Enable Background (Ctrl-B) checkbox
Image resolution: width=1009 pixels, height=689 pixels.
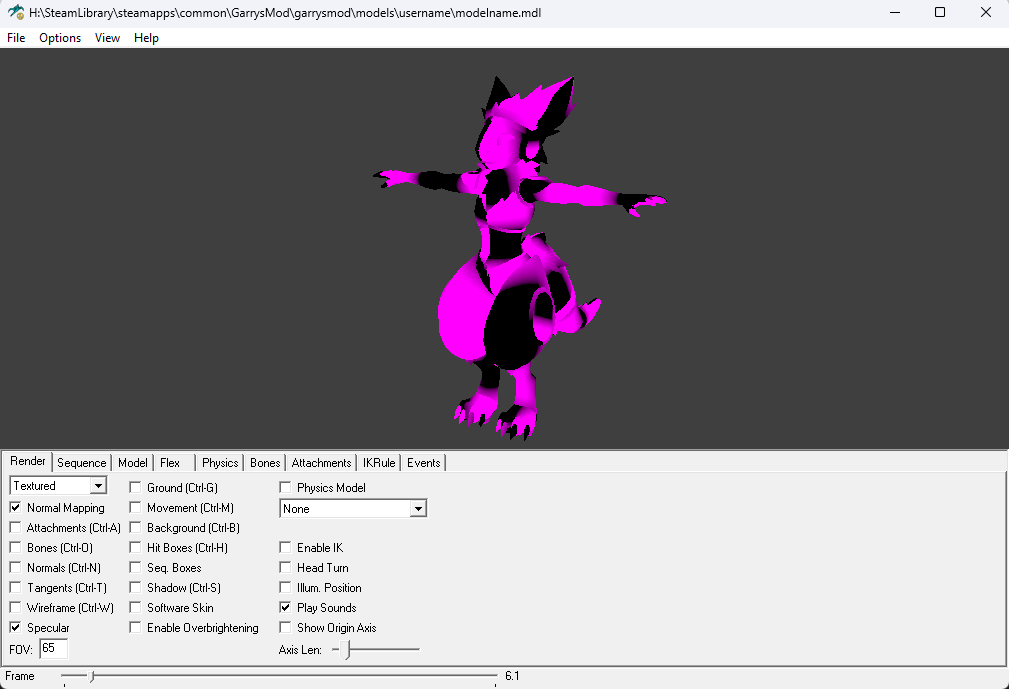(x=135, y=528)
